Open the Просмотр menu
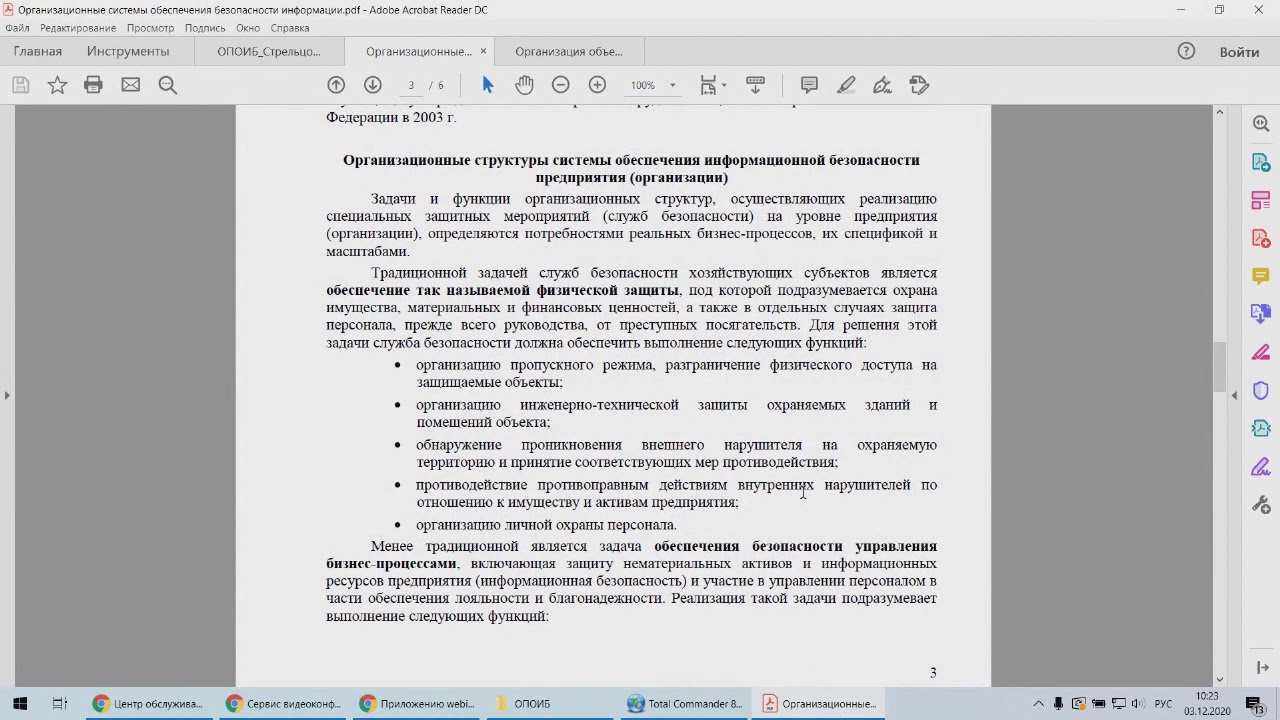This screenshot has height=720, width=1280. coord(150,28)
